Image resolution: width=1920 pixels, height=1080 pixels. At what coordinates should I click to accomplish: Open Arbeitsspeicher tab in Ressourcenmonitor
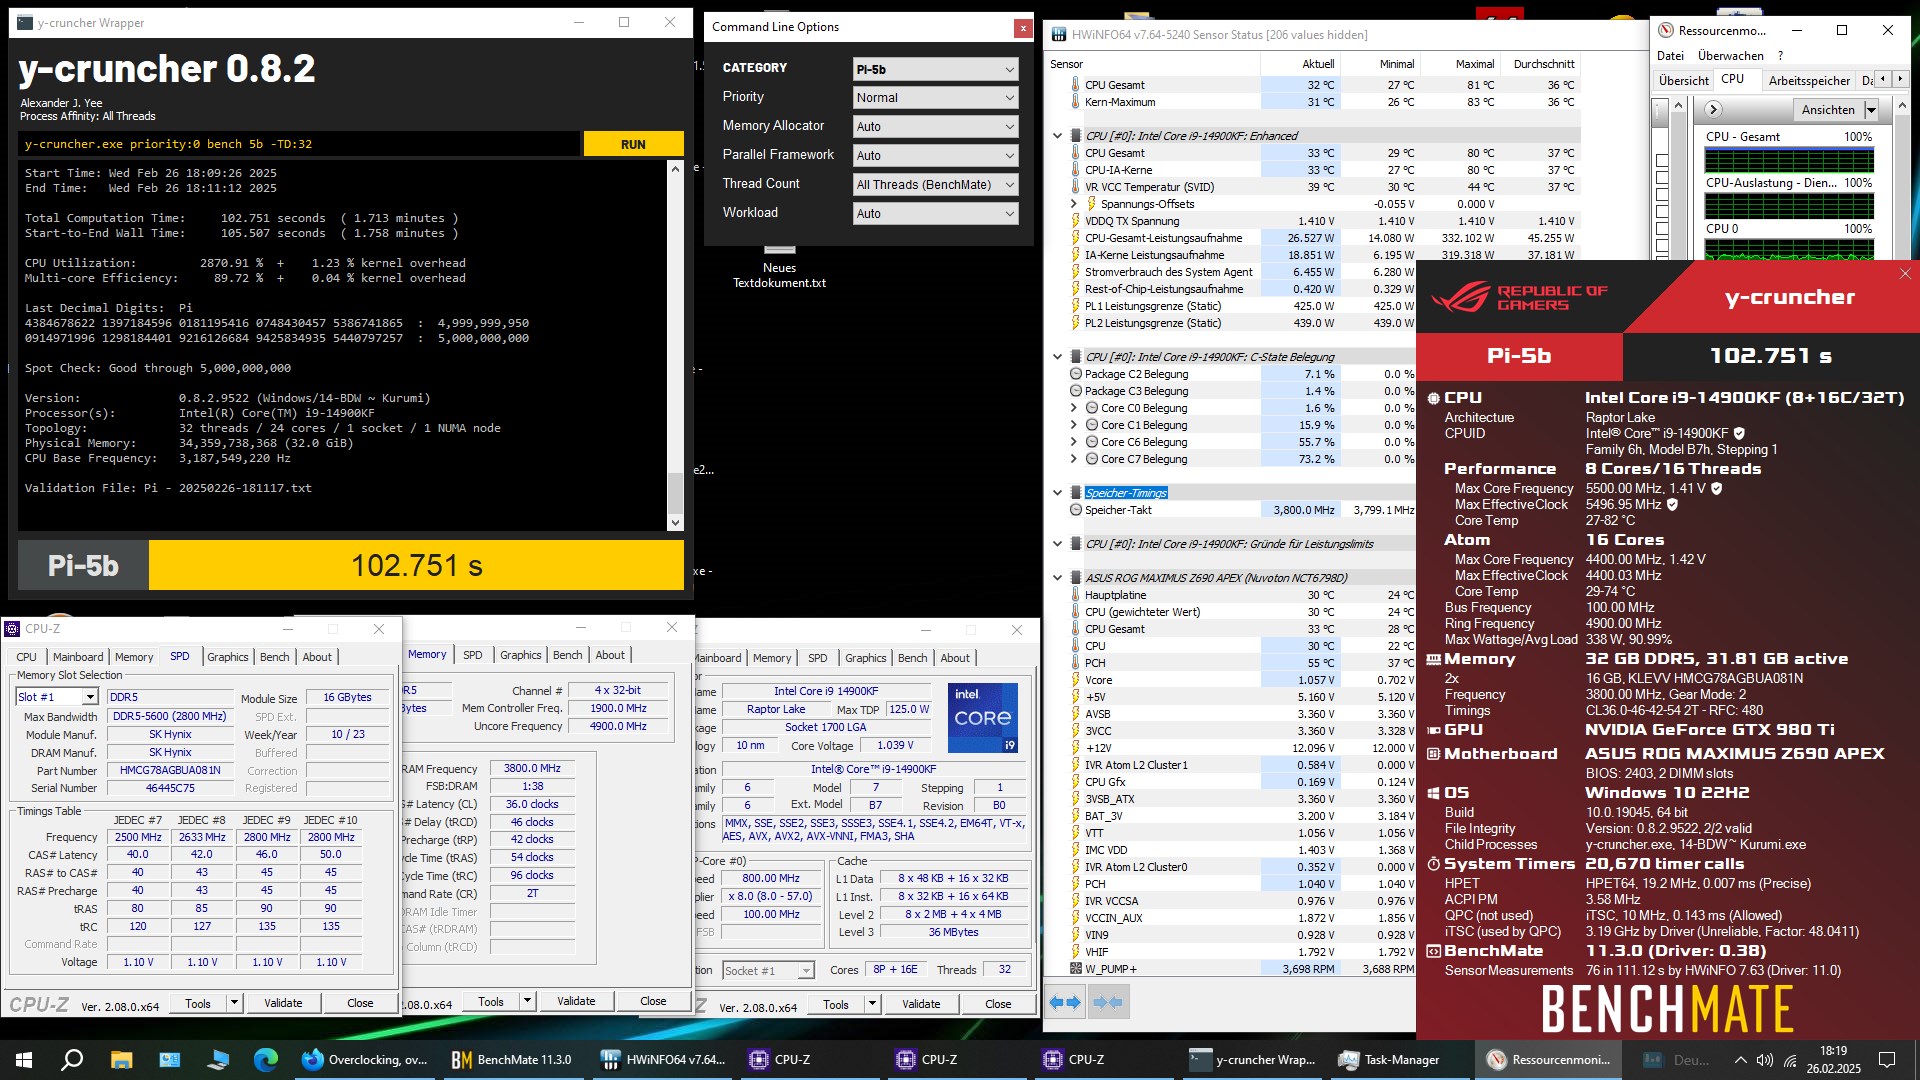pyautogui.click(x=1809, y=80)
